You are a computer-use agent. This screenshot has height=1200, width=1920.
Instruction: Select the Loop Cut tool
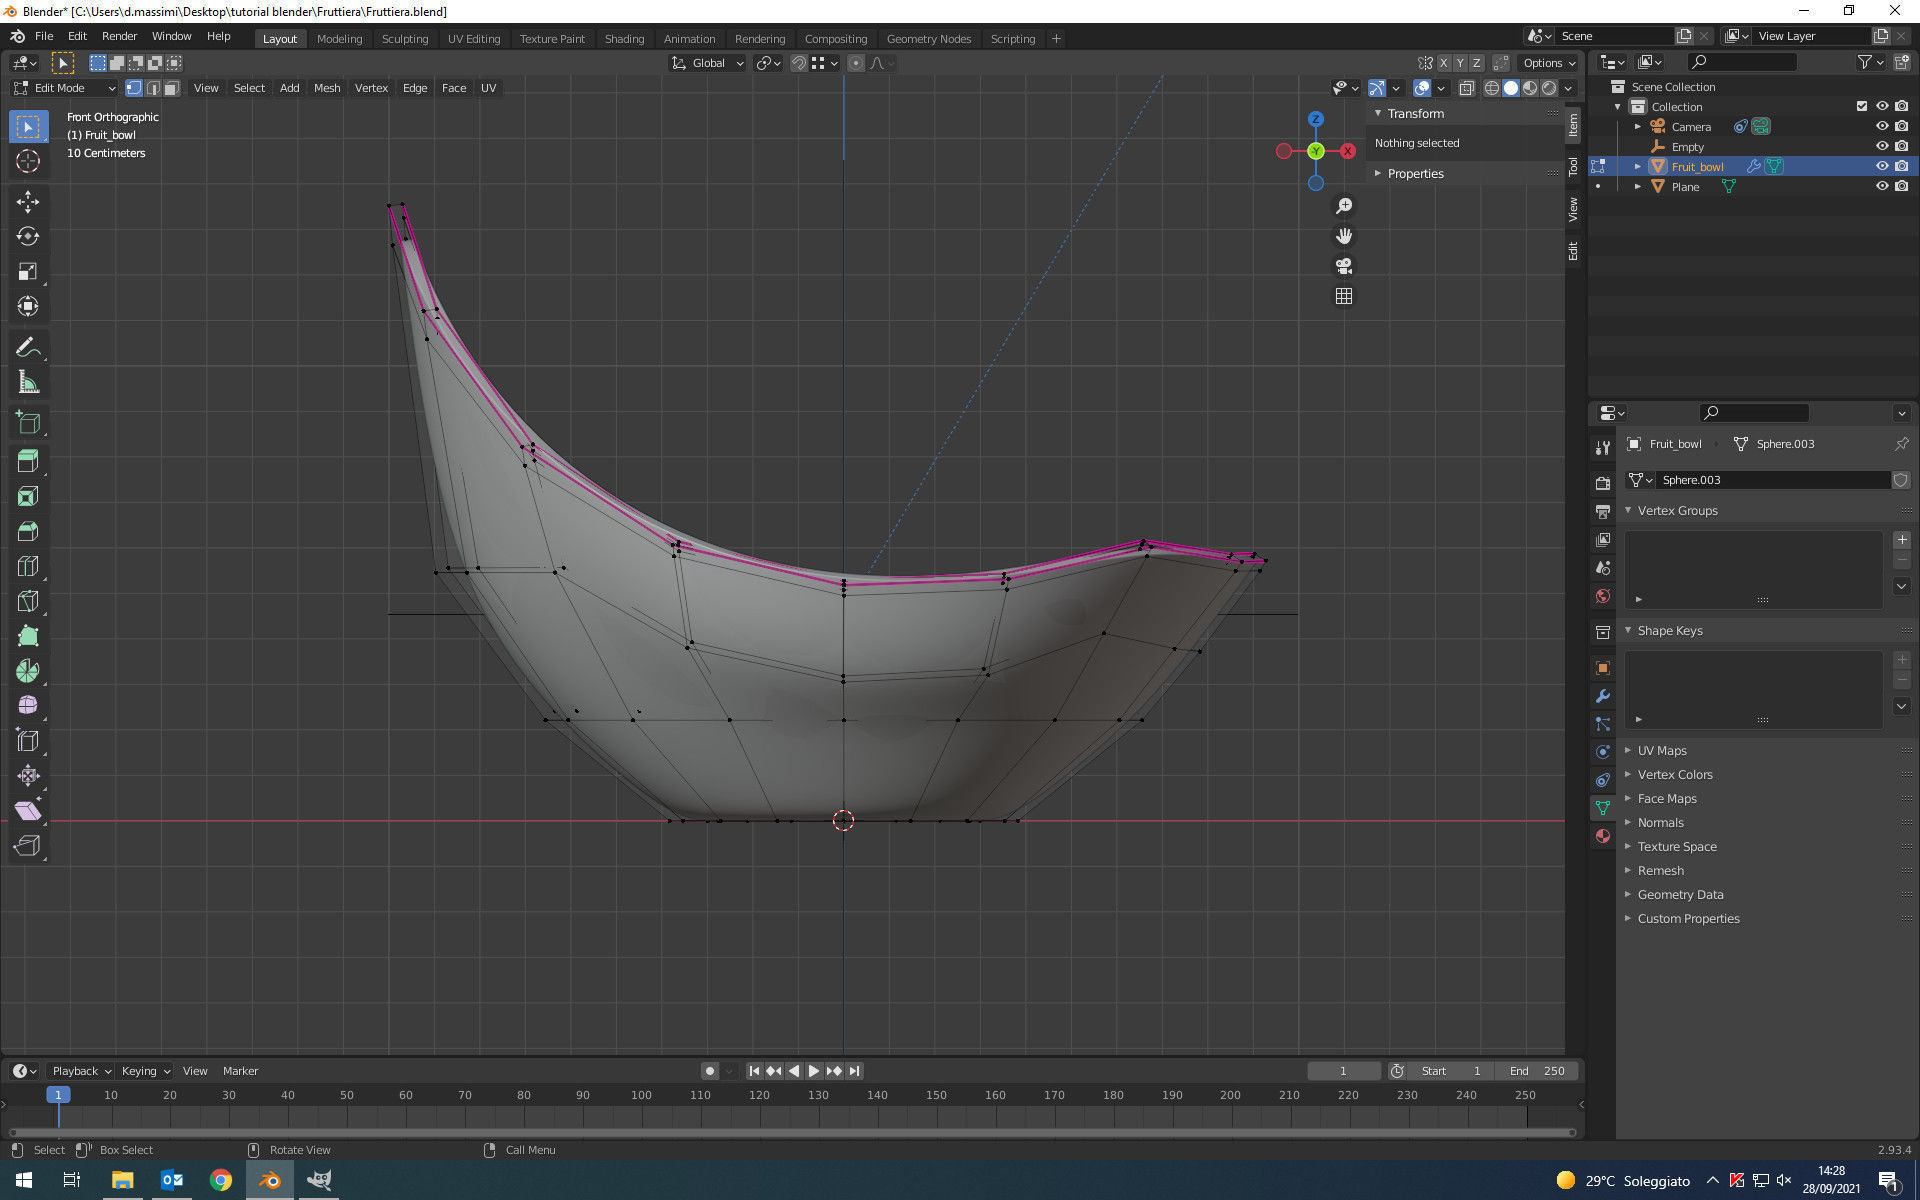[x=28, y=566]
